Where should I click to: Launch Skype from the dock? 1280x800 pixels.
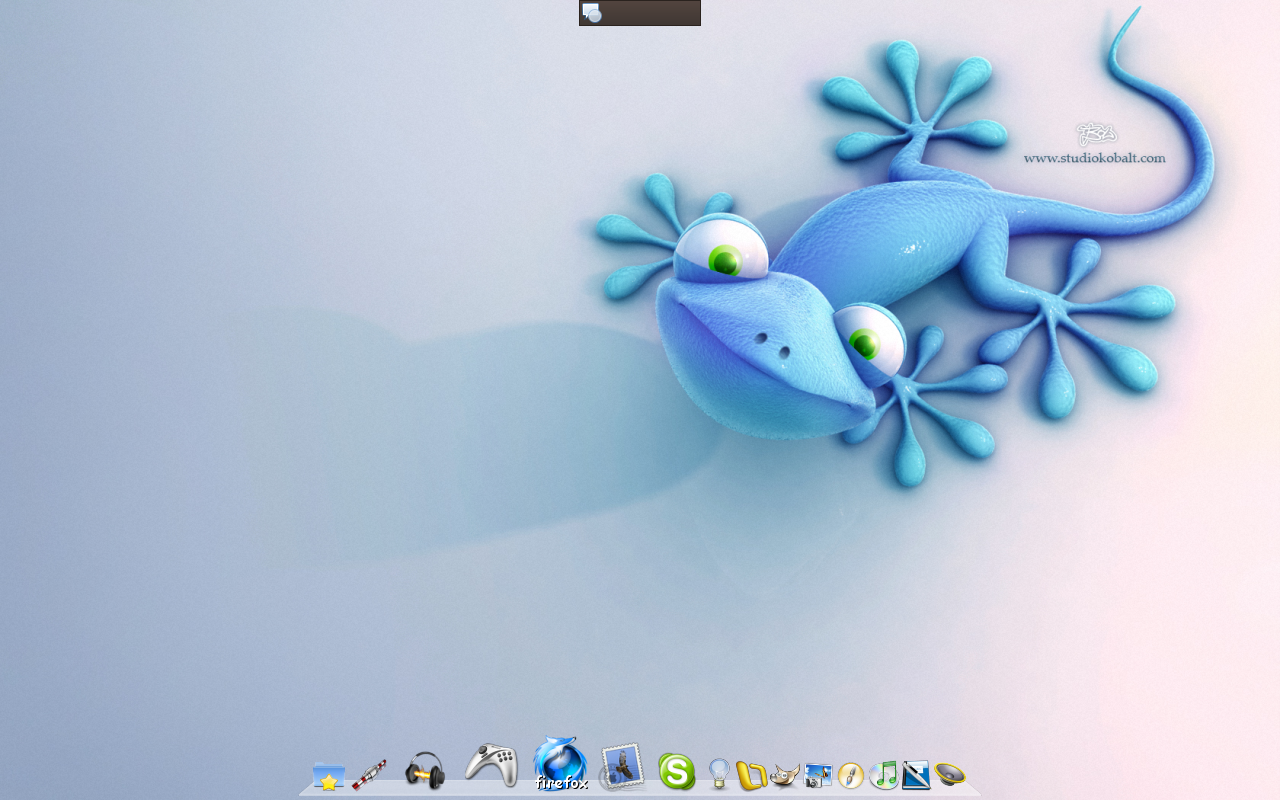[x=677, y=772]
